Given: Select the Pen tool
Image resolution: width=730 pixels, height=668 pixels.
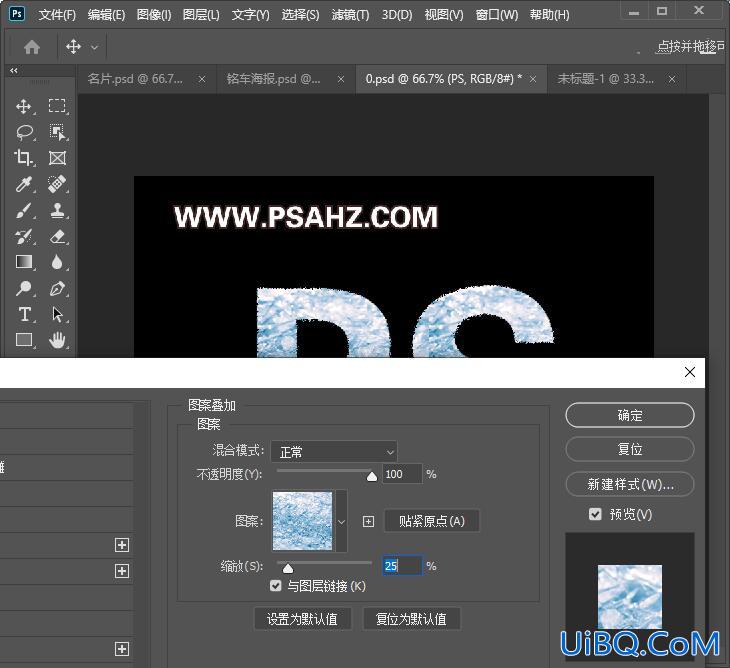Looking at the screenshot, I should point(57,288).
